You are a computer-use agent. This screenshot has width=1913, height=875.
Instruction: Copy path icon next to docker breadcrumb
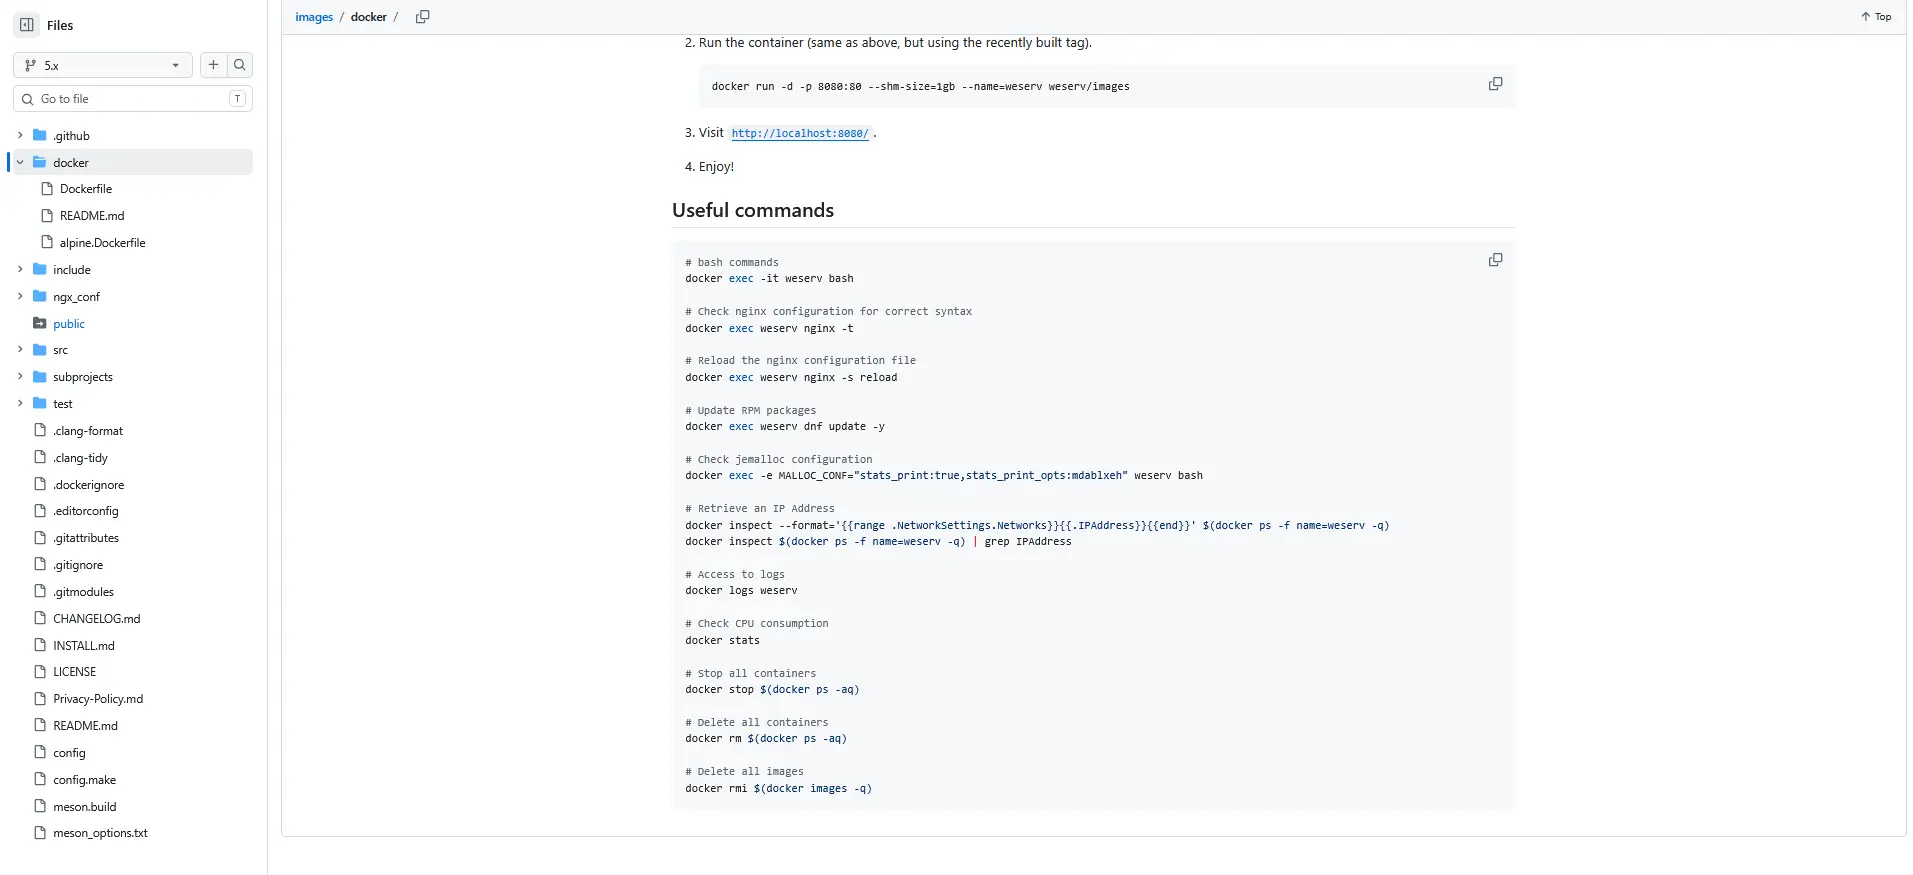pyautogui.click(x=423, y=17)
